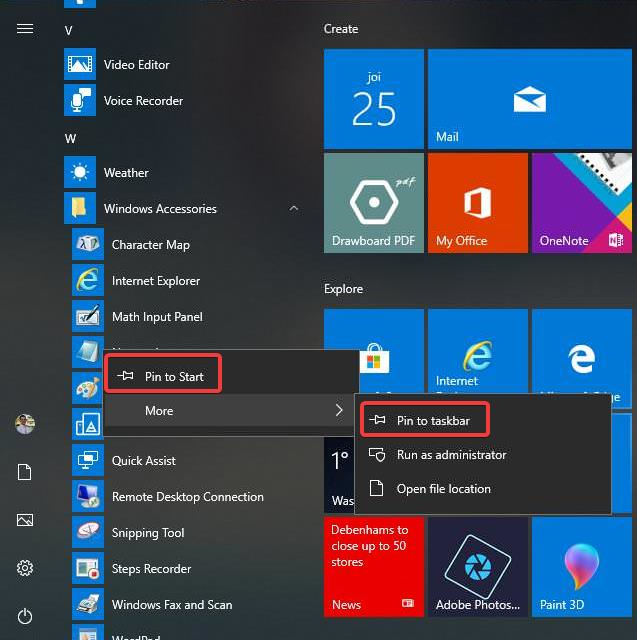The height and width of the screenshot is (640, 637).
Task: Open the OneNote tile
Action: coord(582,203)
